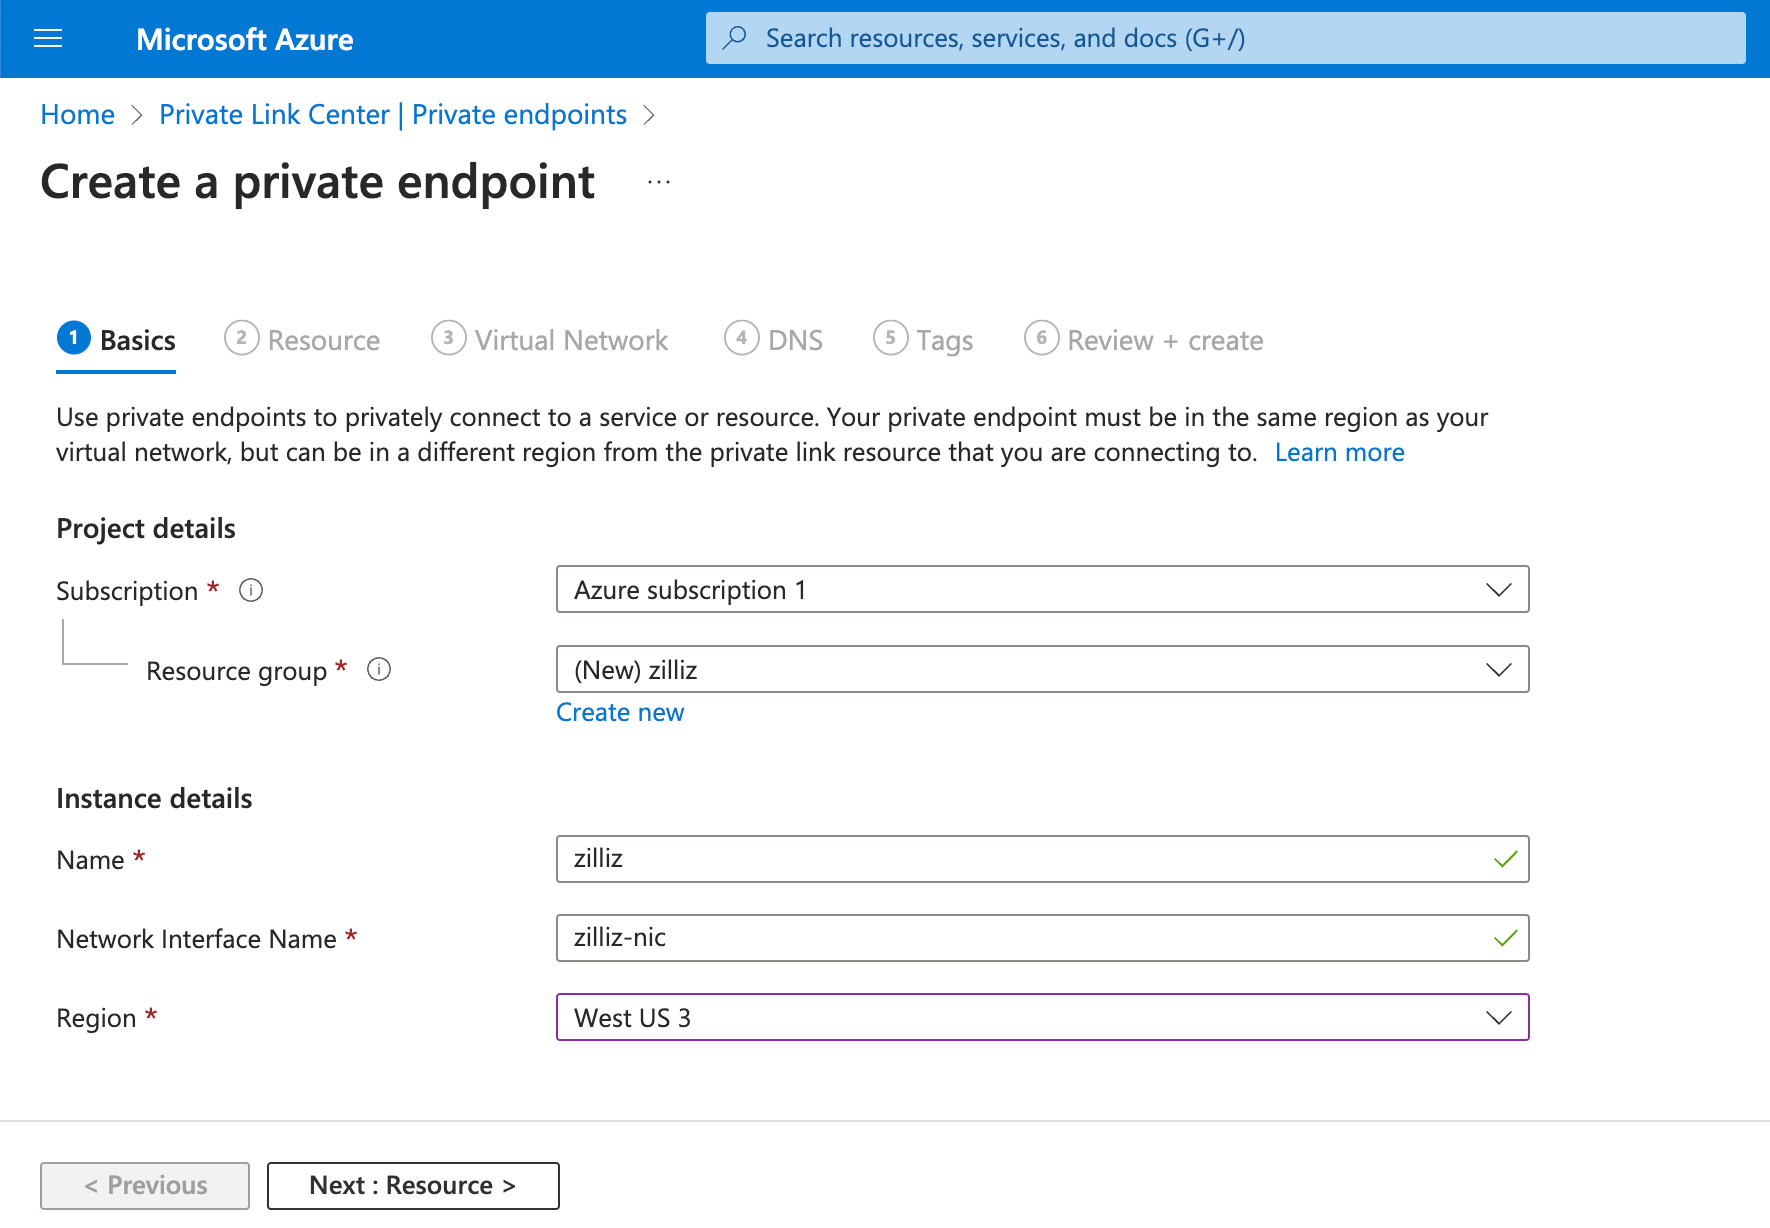Click the search magnifier icon
1770x1228 pixels.
pyautogui.click(x=735, y=38)
